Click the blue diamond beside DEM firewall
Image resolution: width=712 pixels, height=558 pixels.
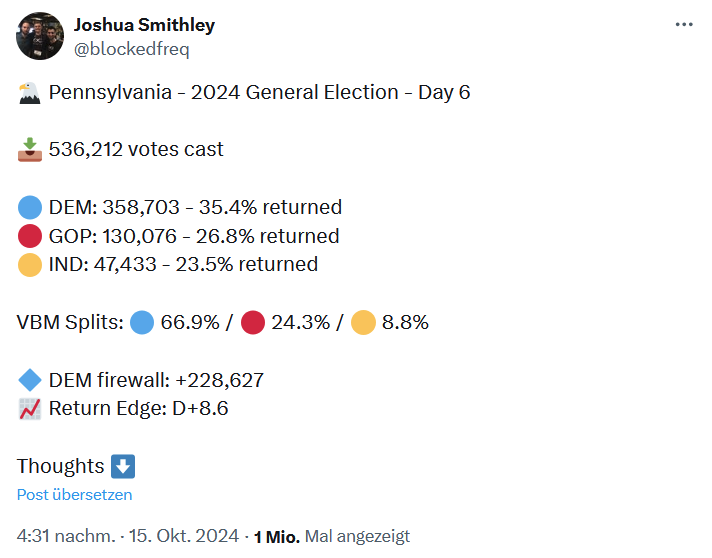coord(30,380)
